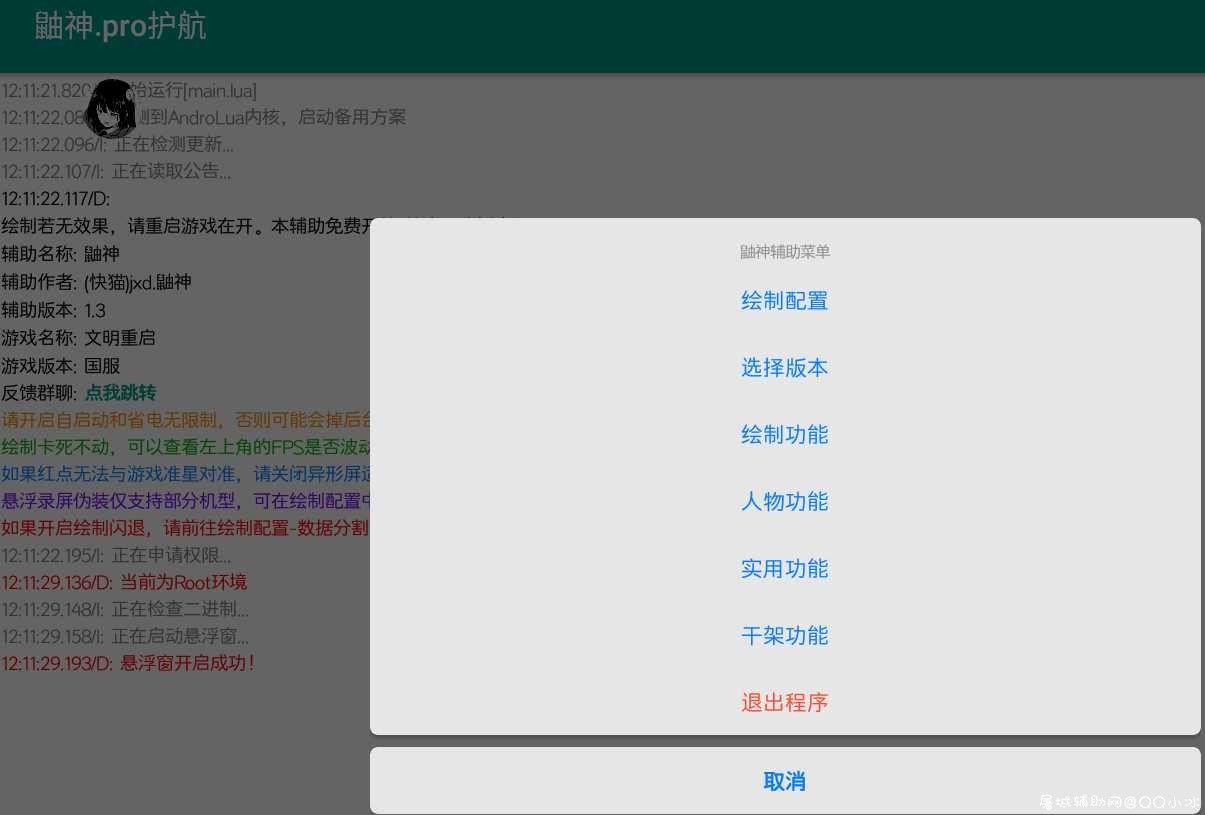Click the 正在启动悬浮窗 log line
The height and width of the screenshot is (815, 1205).
pyautogui.click(x=126, y=636)
